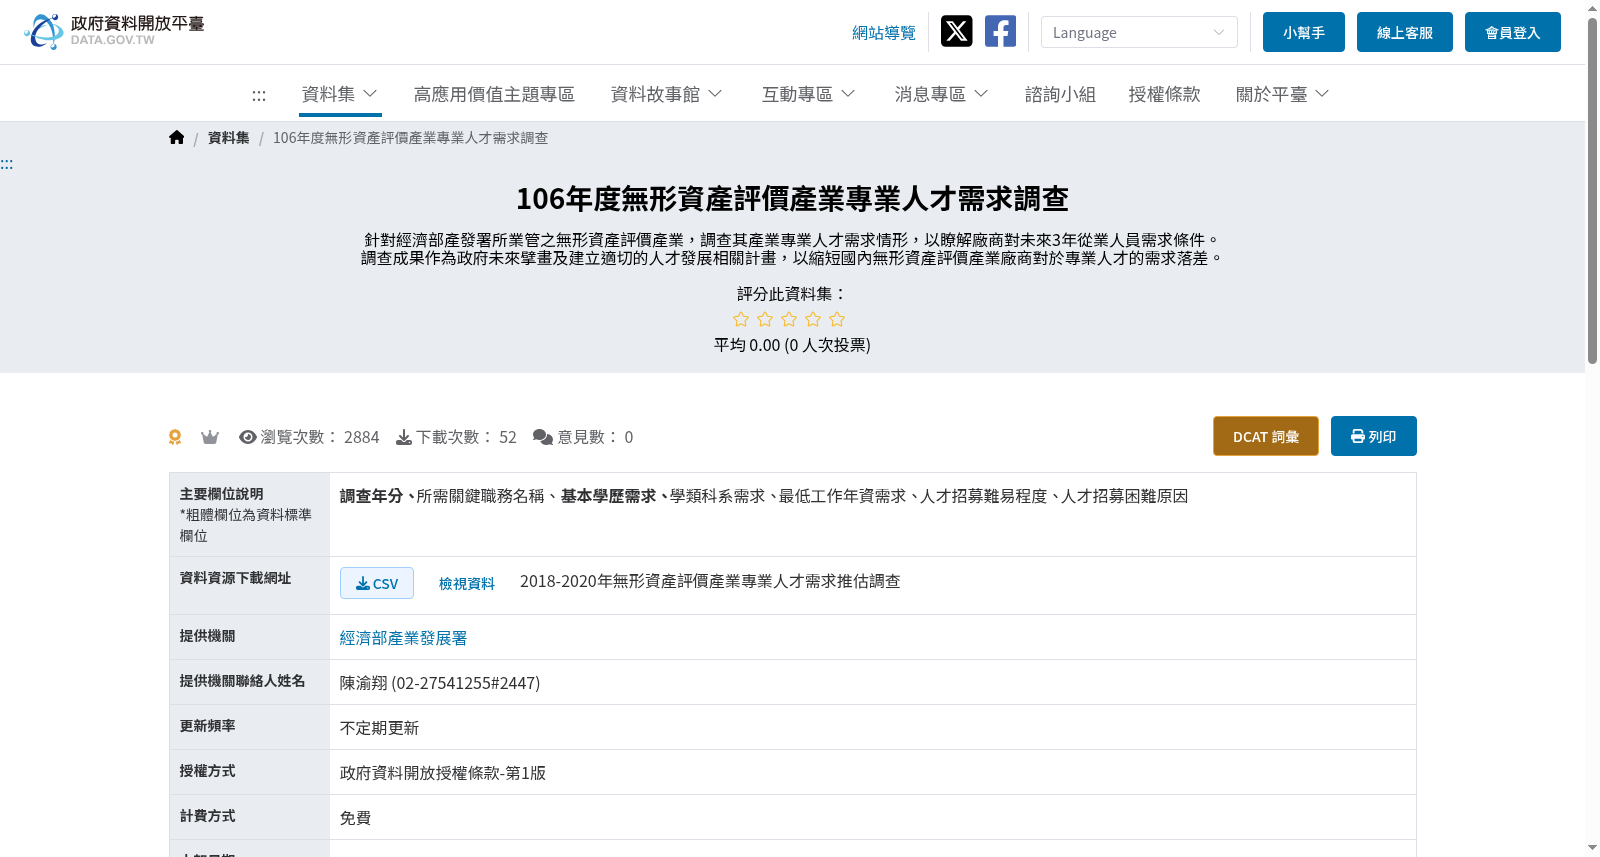This screenshot has height=857, width=1600.
Task: Click the 會員登入 button
Action: point(1513,32)
